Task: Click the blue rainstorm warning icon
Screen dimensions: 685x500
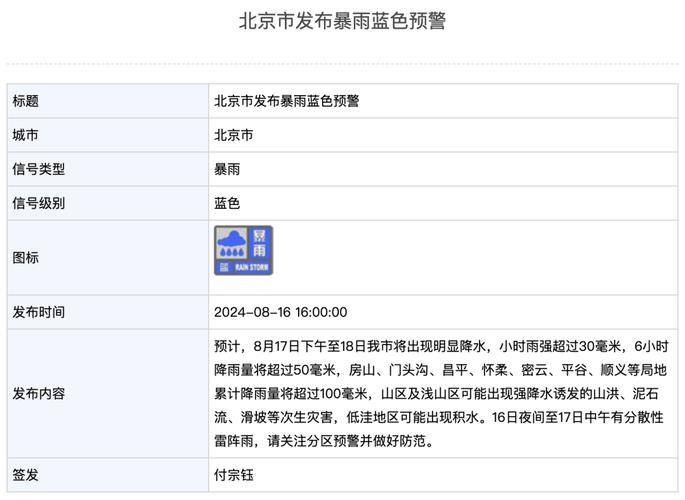Action: pos(243,251)
